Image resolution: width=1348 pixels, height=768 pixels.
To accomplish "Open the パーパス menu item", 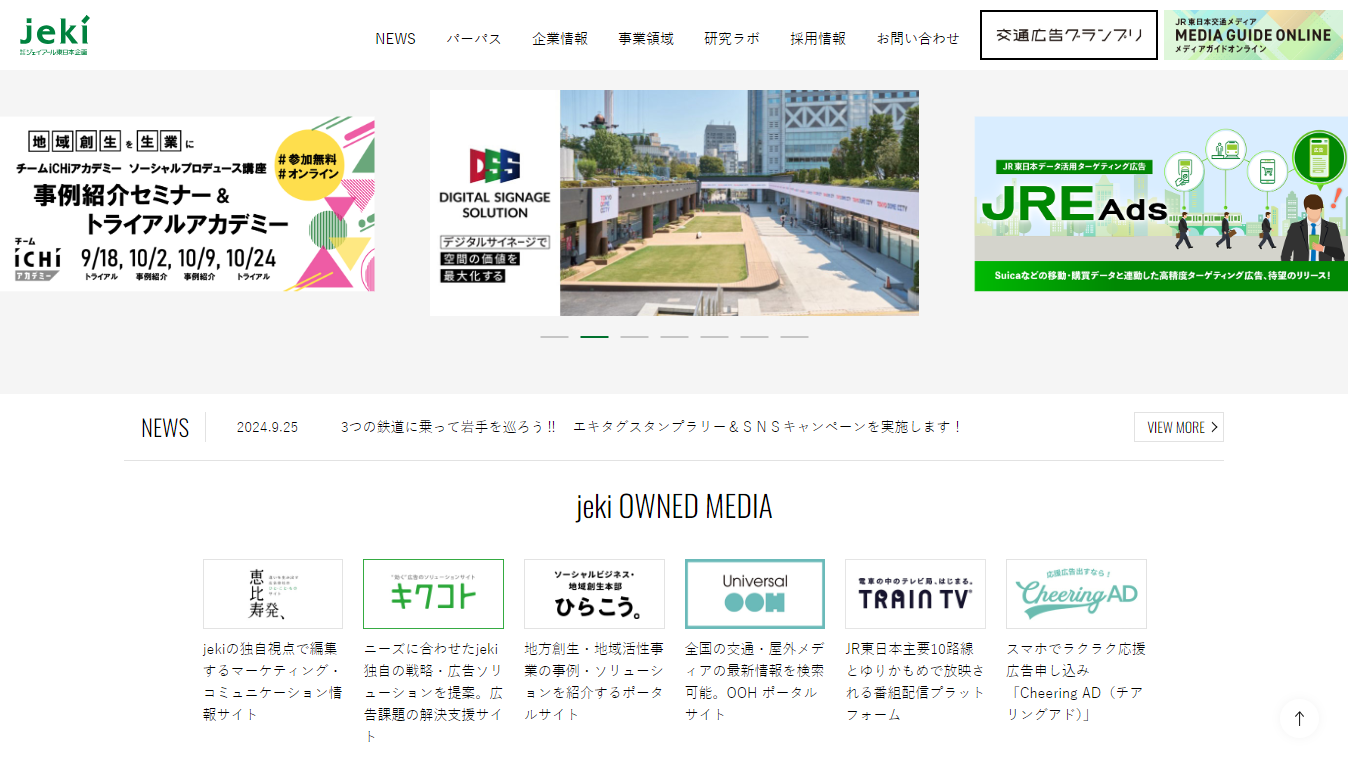I will [x=473, y=38].
